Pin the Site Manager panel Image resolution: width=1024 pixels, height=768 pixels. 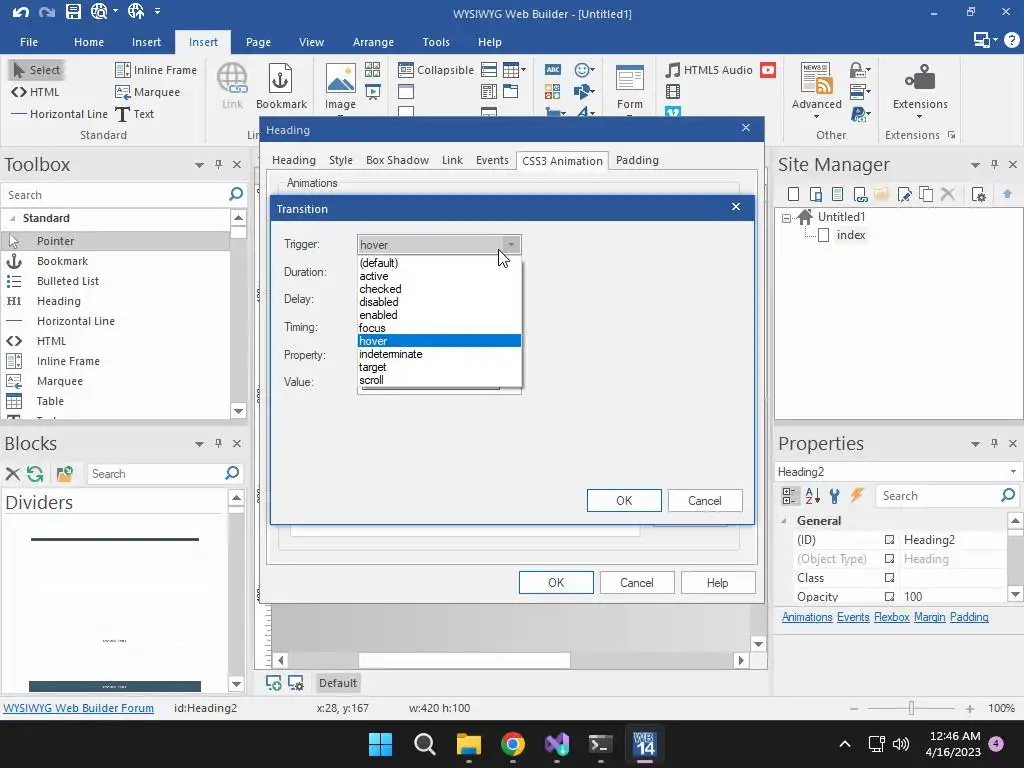pyautogui.click(x=994, y=165)
